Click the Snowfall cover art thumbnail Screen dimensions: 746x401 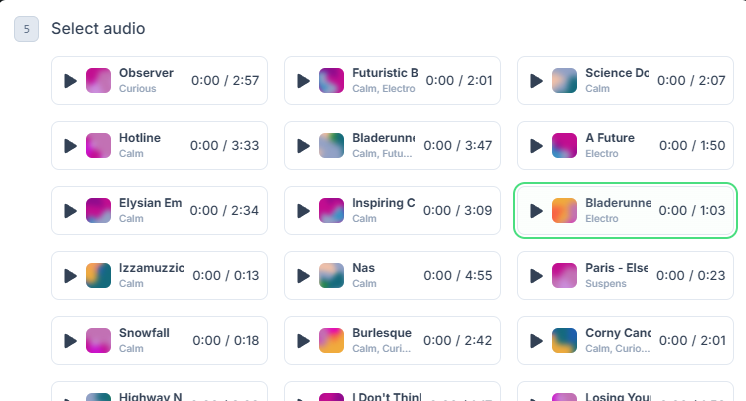click(x=98, y=341)
